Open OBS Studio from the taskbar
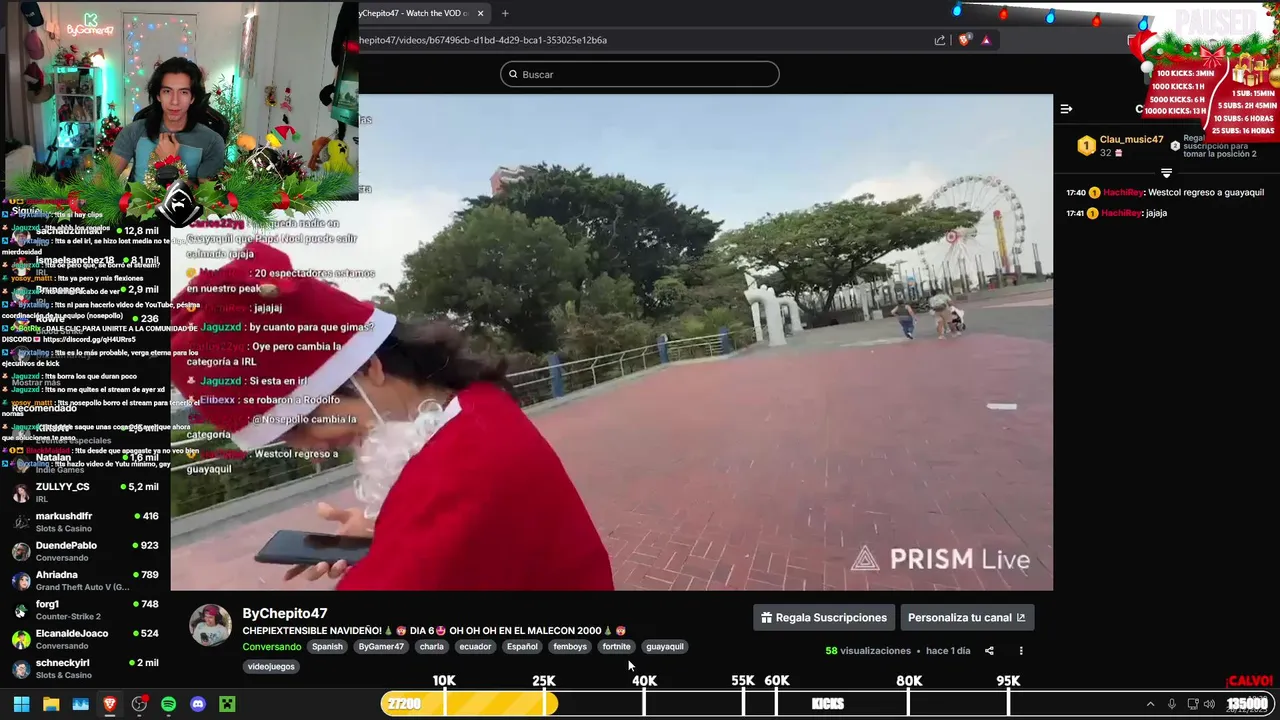Image resolution: width=1280 pixels, height=720 pixels. click(139, 704)
